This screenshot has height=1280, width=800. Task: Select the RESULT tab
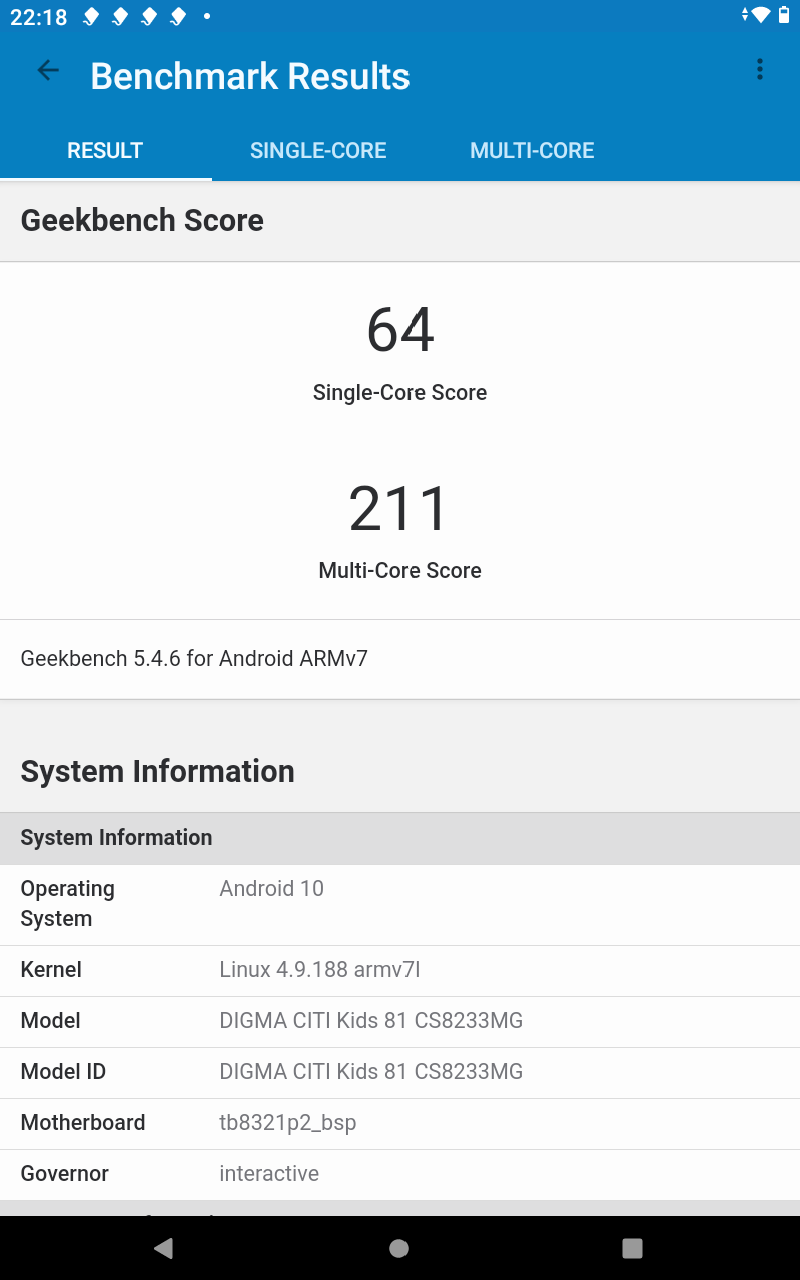[x=105, y=151]
